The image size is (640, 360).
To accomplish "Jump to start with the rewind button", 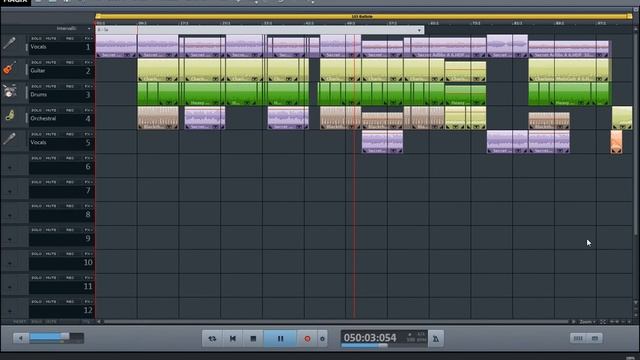I will point(233,338).
